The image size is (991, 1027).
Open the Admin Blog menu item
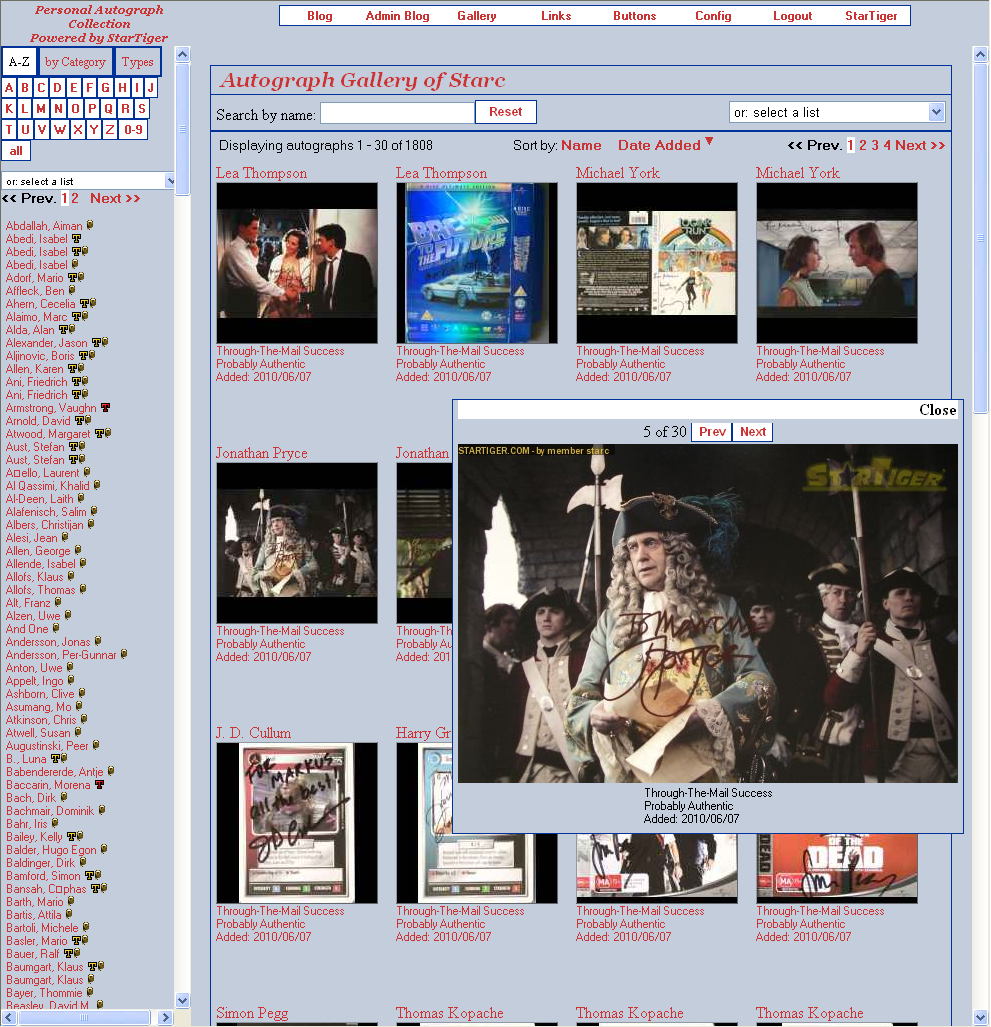pyautogui.click(x=397, y=16)
